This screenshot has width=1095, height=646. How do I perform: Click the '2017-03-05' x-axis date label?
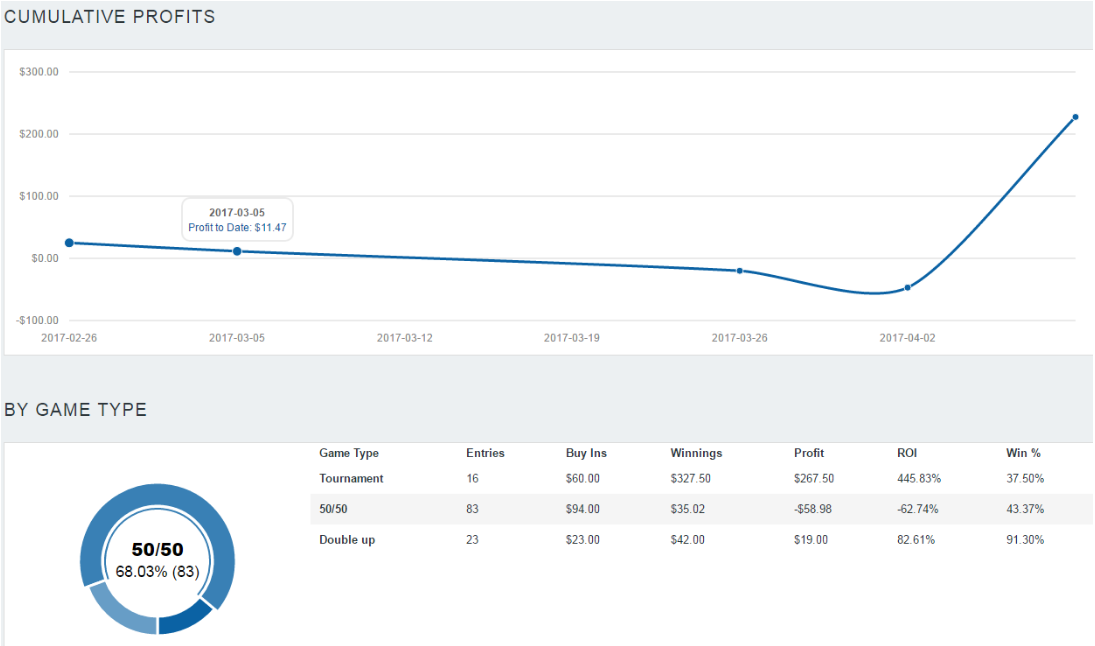click(237, 338)
